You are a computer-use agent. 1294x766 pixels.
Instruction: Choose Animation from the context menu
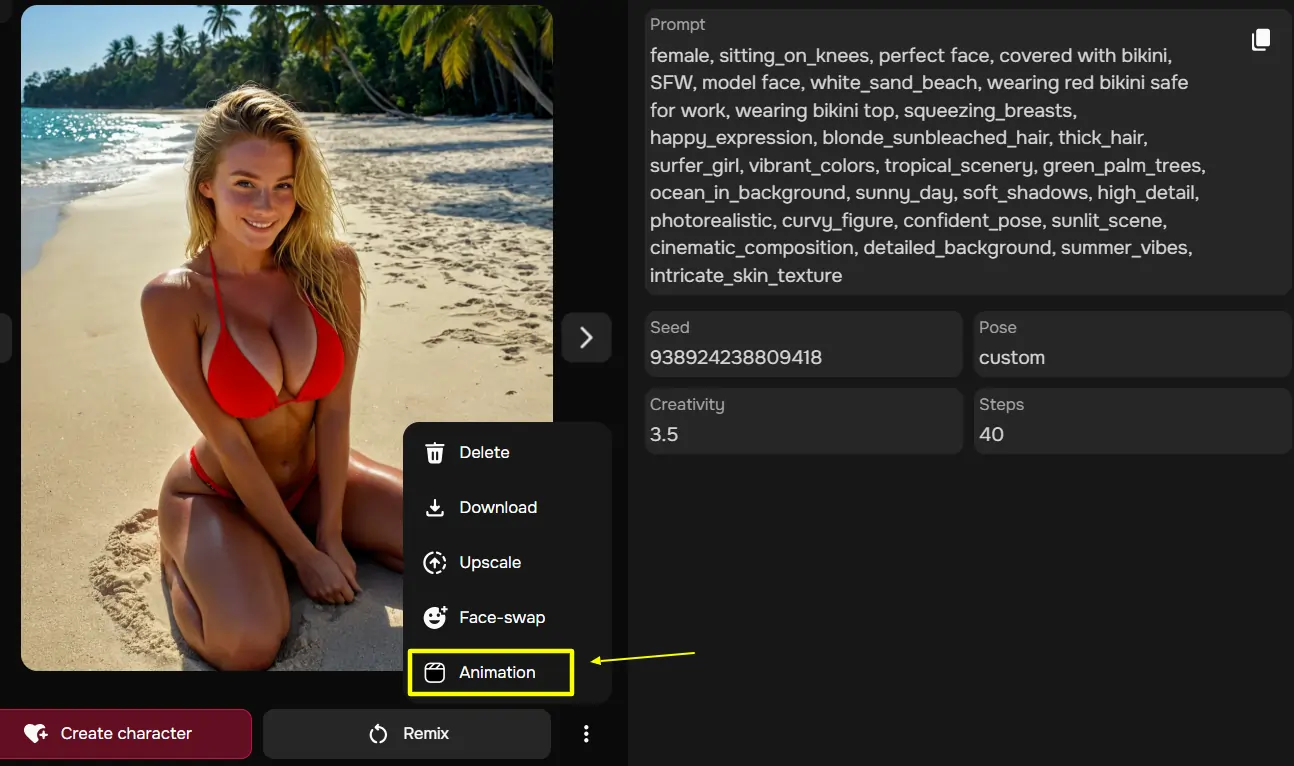tap(497, 673)
